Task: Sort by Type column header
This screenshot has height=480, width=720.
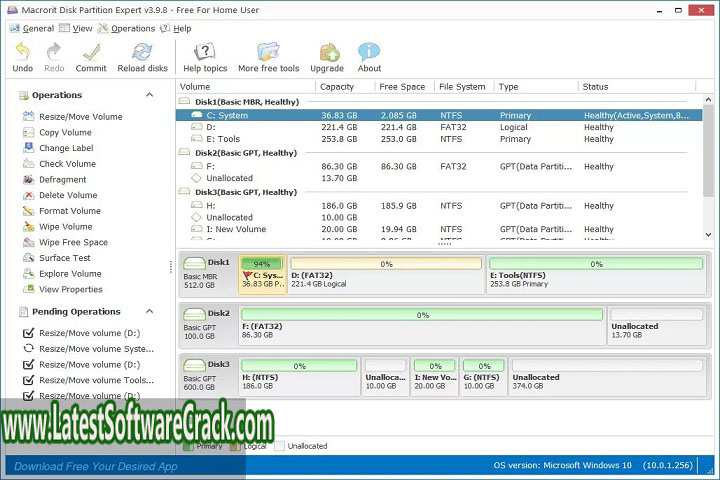Action: [536, 86]
